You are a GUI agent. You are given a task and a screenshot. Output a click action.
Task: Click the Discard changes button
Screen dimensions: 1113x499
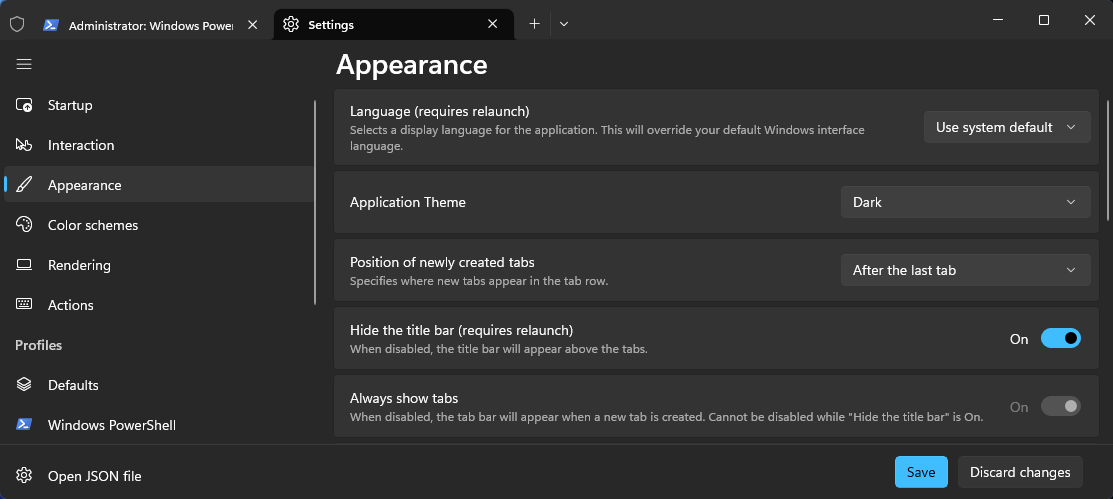click(1020, 472)
